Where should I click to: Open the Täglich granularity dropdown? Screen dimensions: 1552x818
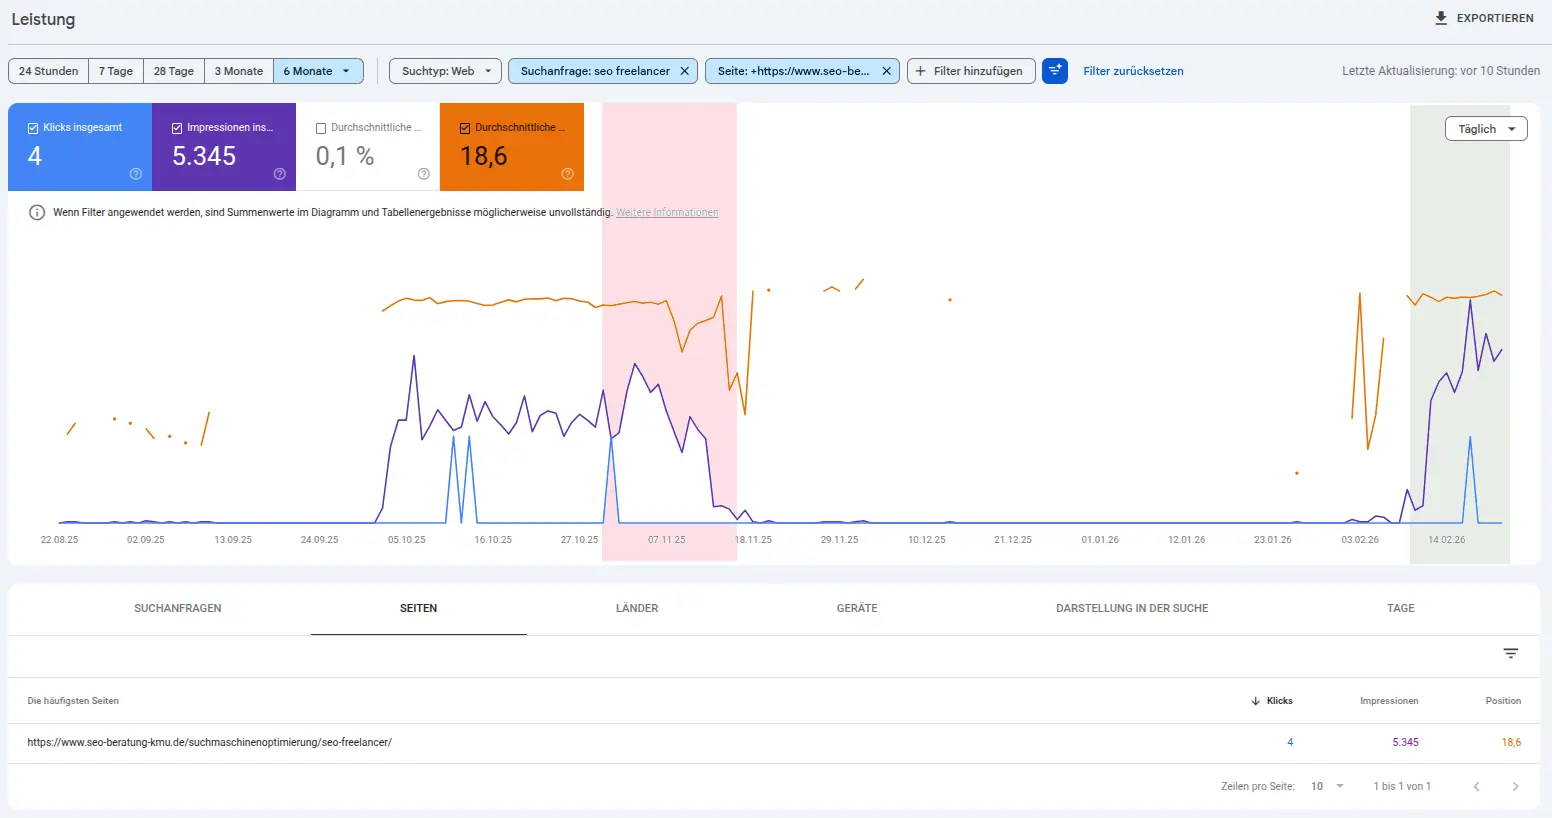(1486, 129)
